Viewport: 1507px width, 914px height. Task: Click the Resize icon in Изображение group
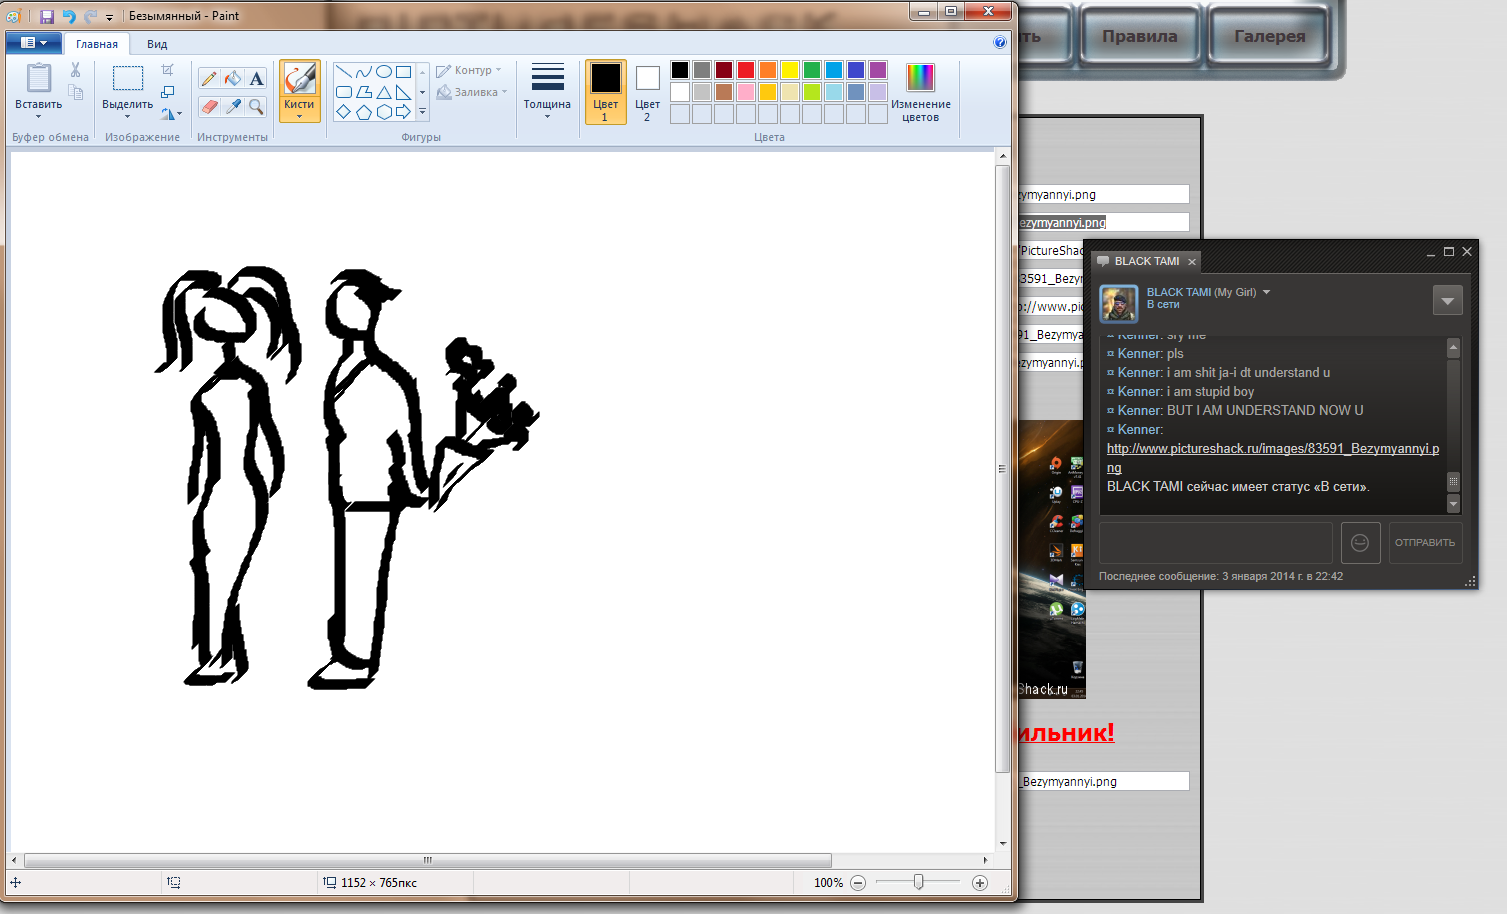[167, 91]
